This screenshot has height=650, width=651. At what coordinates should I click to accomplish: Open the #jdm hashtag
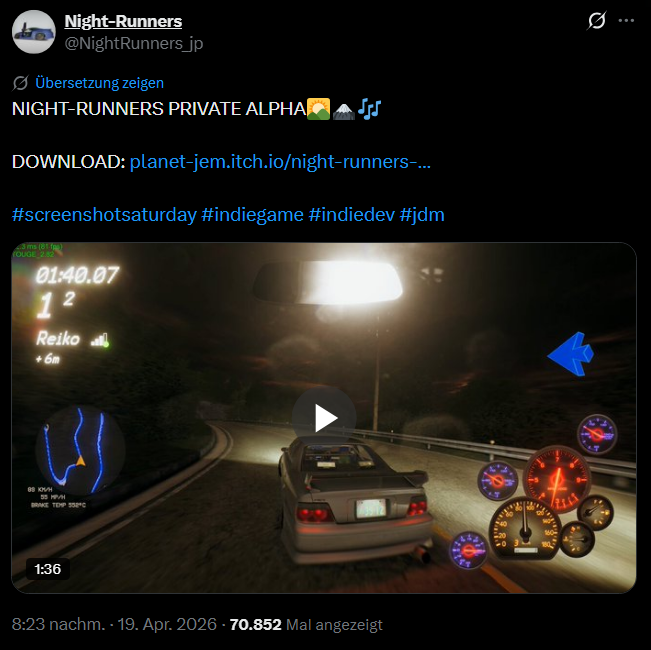(x=422, y=215)
